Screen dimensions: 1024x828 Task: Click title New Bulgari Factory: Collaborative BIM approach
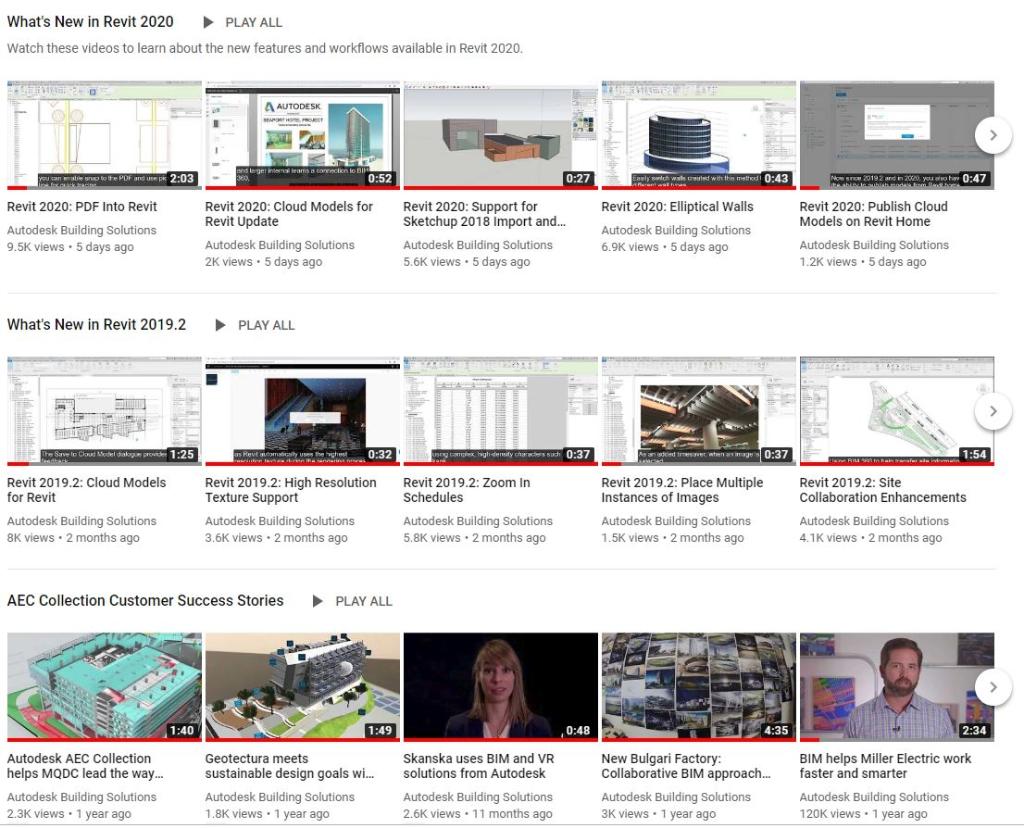click(686, 765)
